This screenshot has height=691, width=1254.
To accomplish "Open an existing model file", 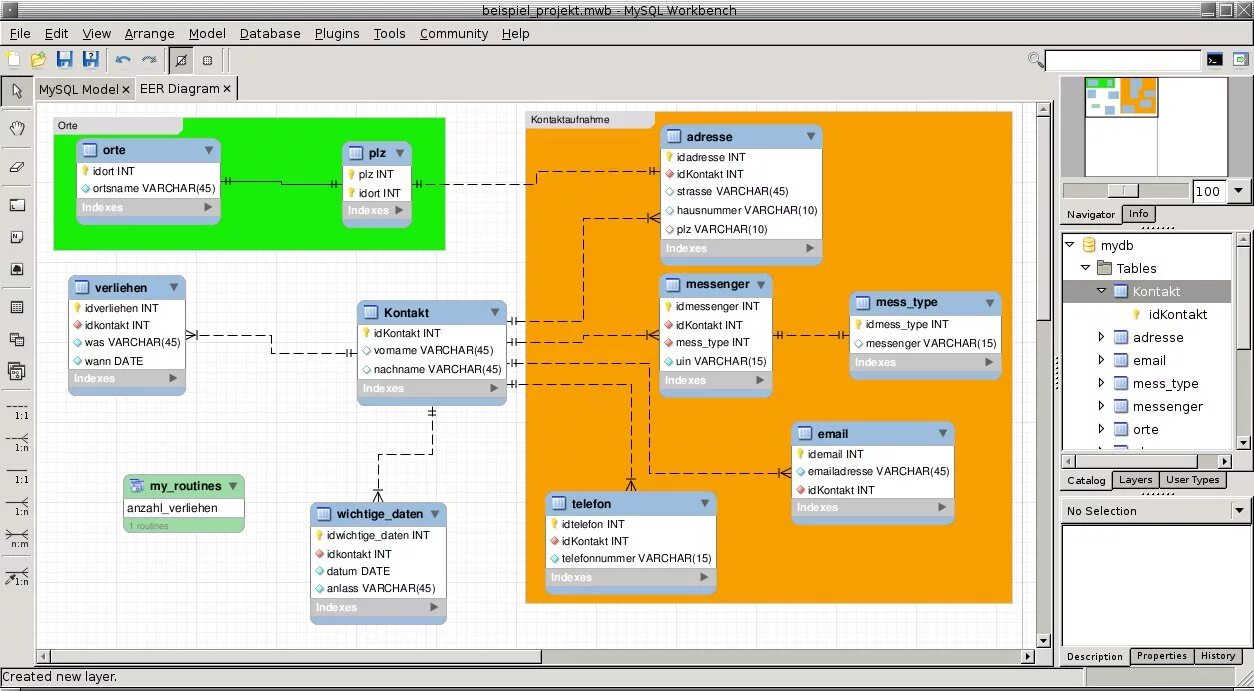I will pos(38,59).
